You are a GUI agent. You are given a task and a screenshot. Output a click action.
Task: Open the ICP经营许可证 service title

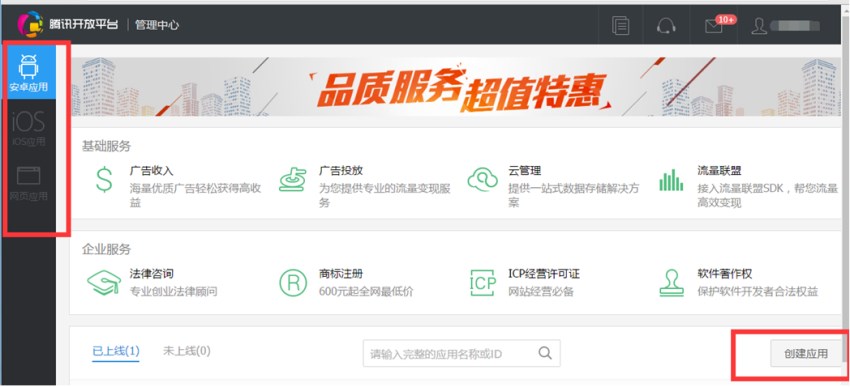(544, 274)
